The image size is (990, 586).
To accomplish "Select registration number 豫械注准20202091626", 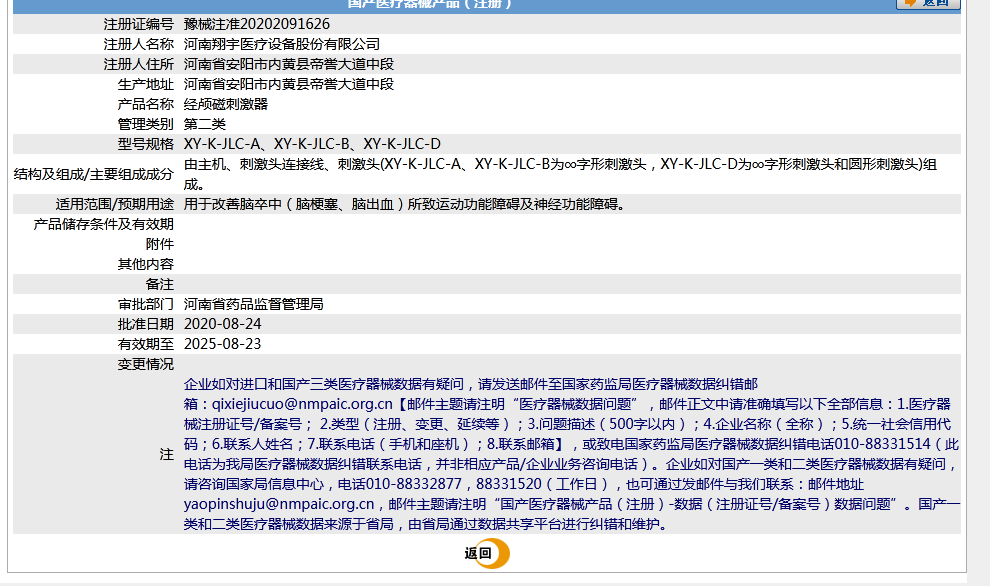I will (256, 24).
